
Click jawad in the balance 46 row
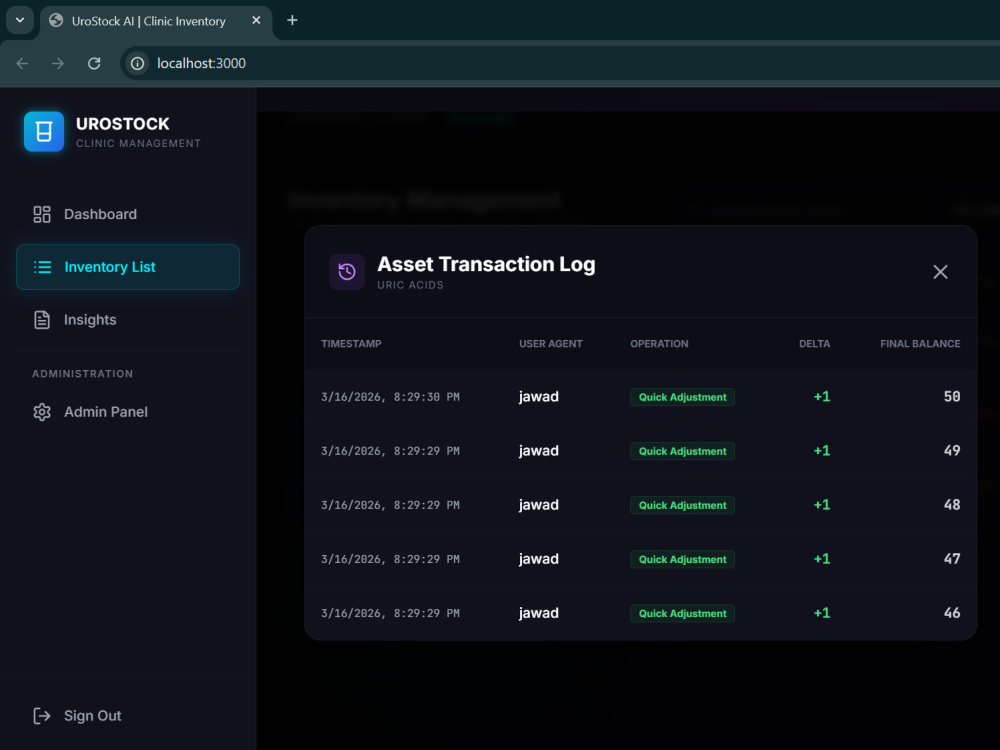[x=539, y=613]
